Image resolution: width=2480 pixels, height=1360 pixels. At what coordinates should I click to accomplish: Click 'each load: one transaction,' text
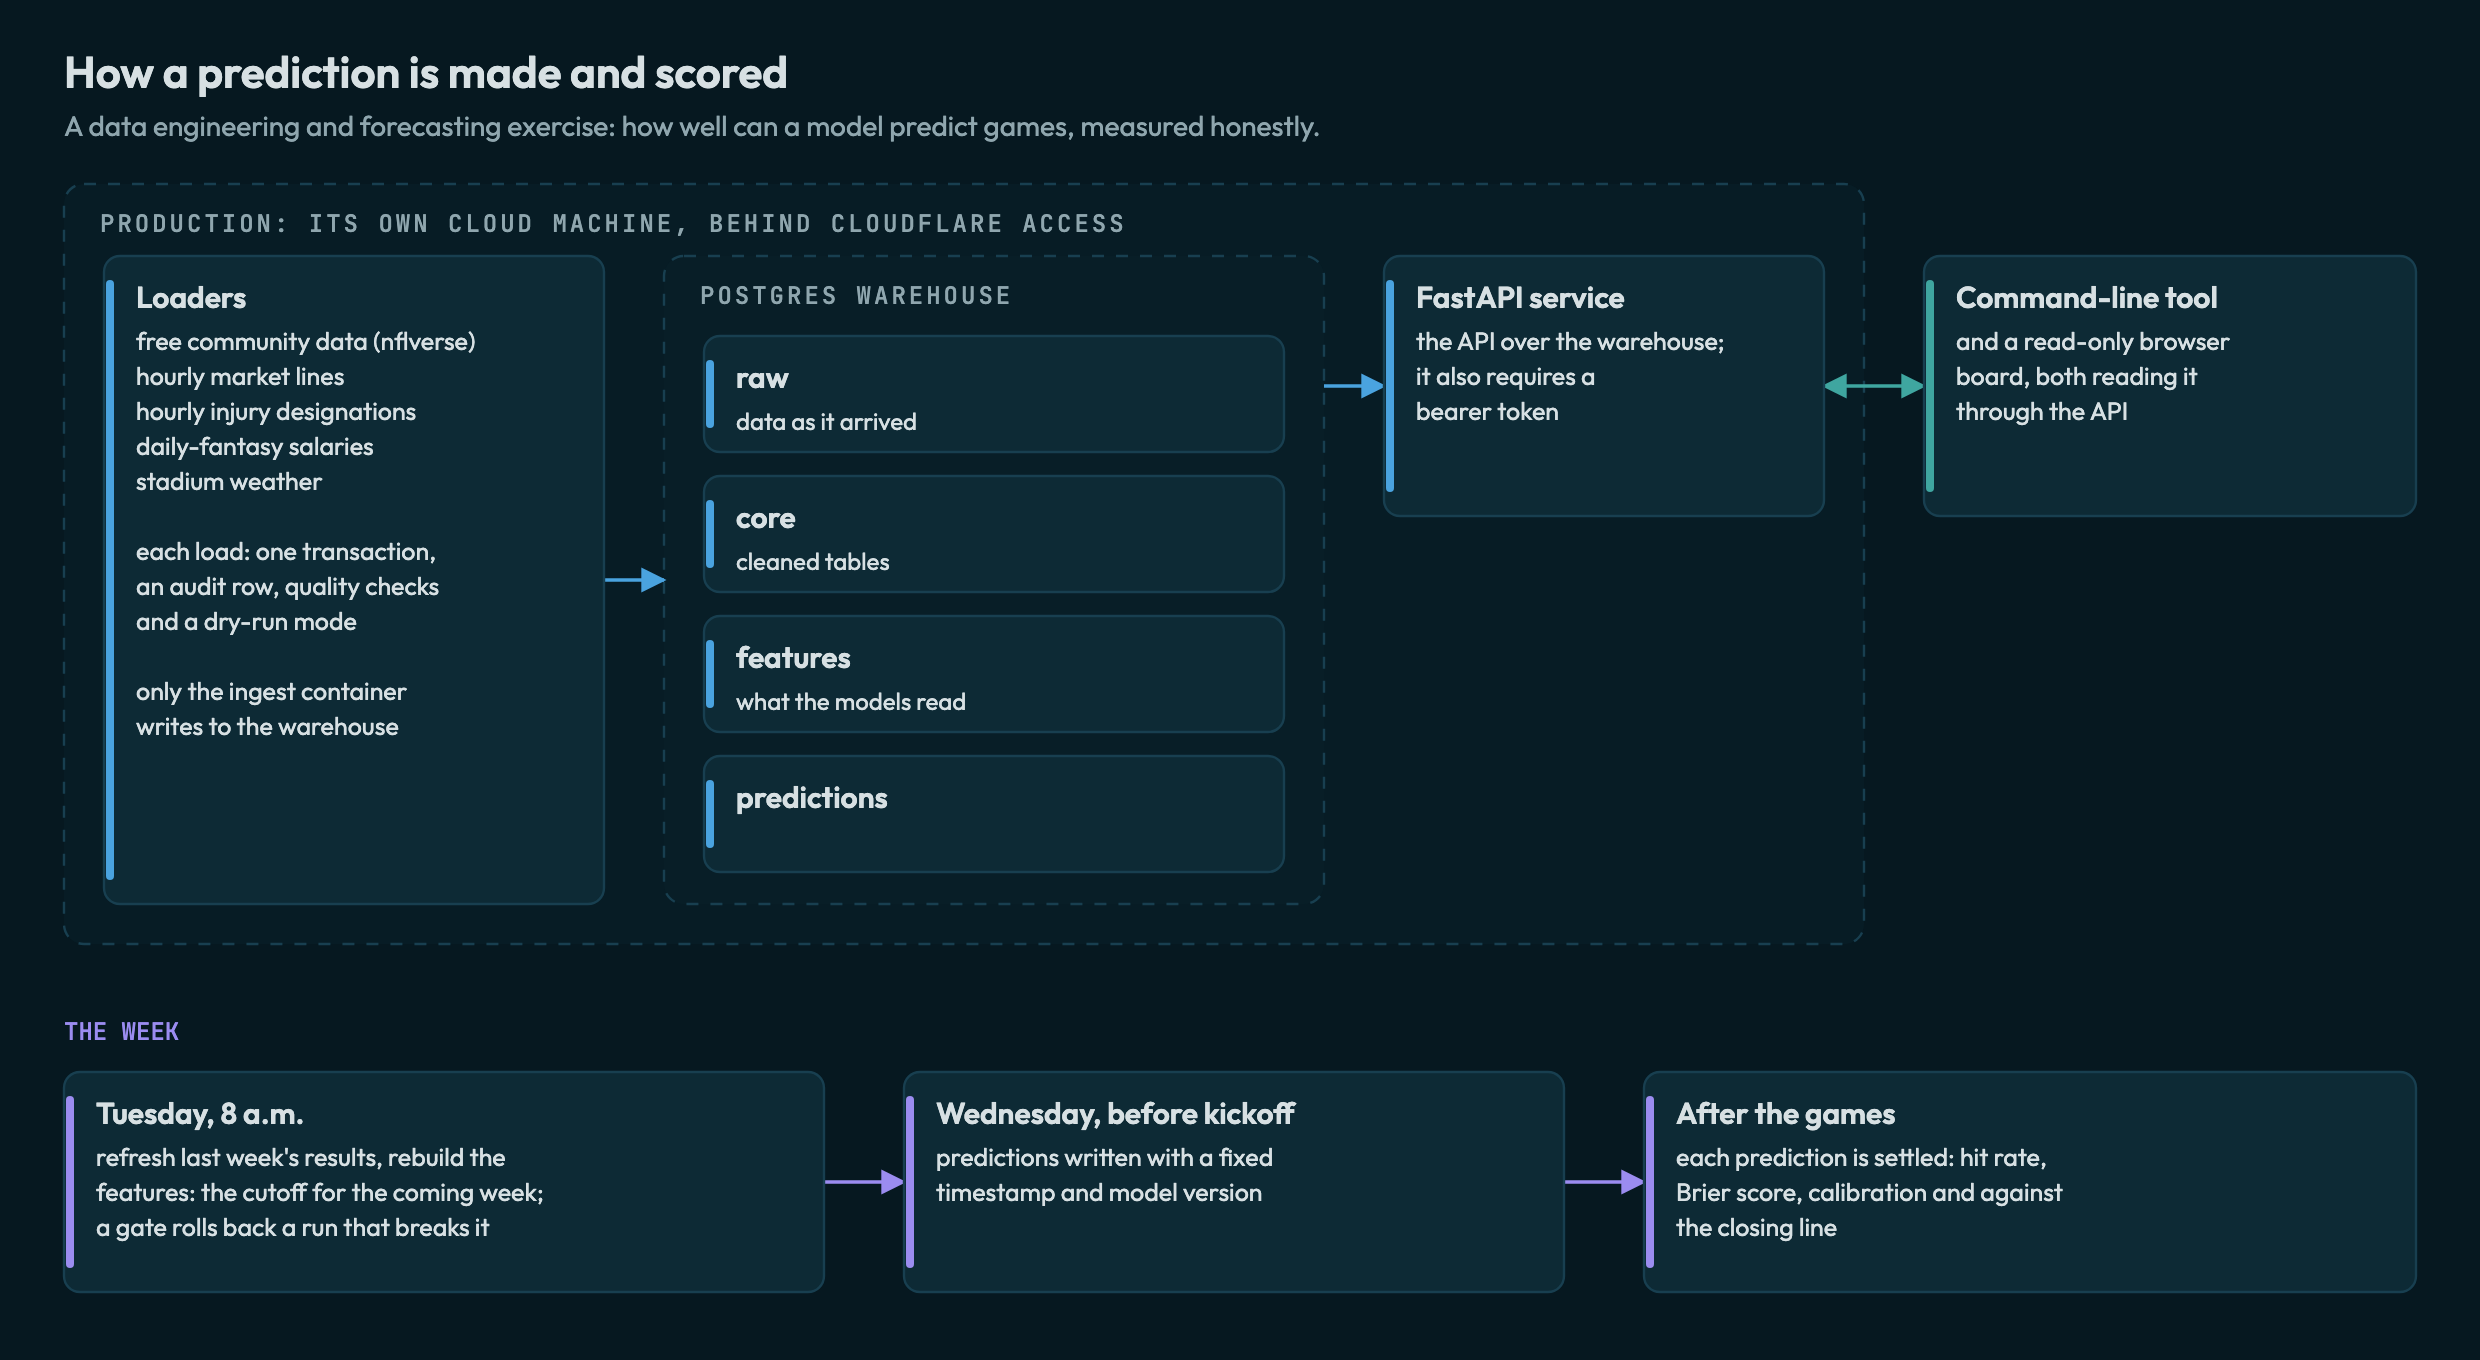[x=286, y=552]
